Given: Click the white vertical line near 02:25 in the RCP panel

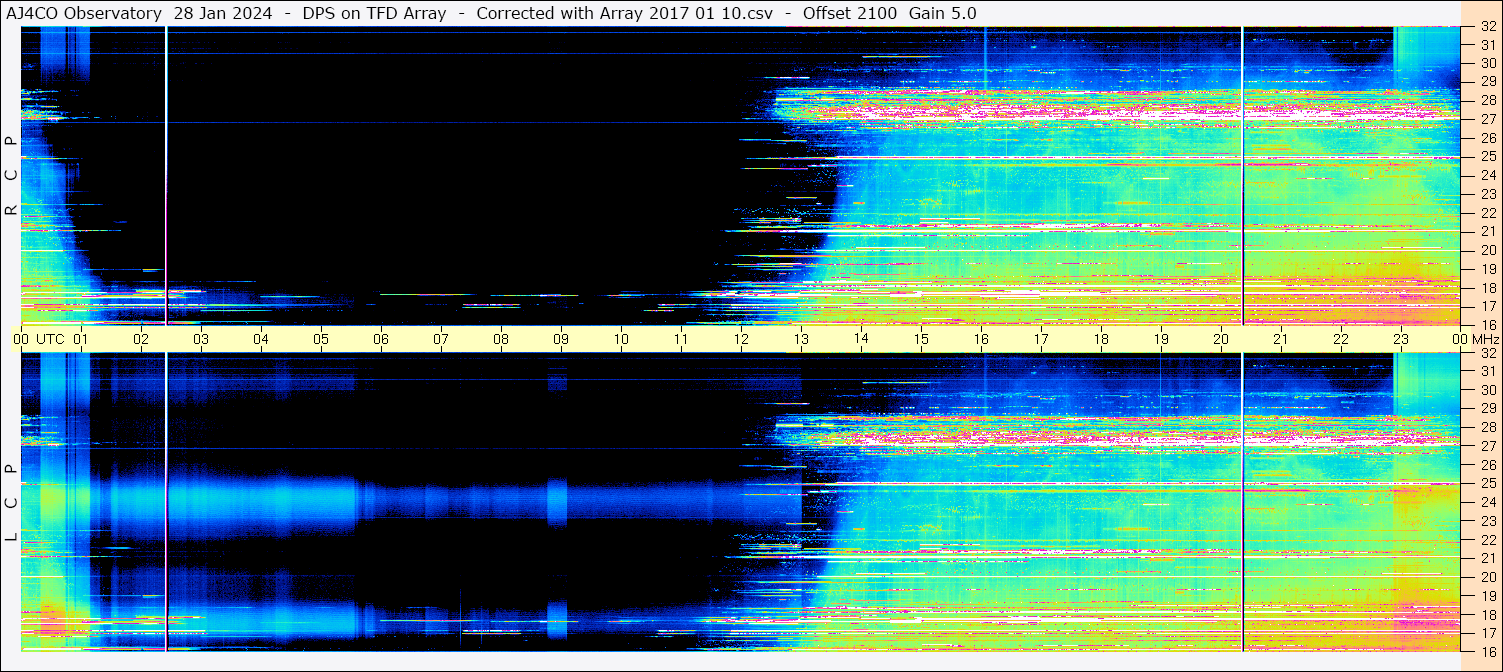Looking at the screenshot, I should click(x=166, y=176).
